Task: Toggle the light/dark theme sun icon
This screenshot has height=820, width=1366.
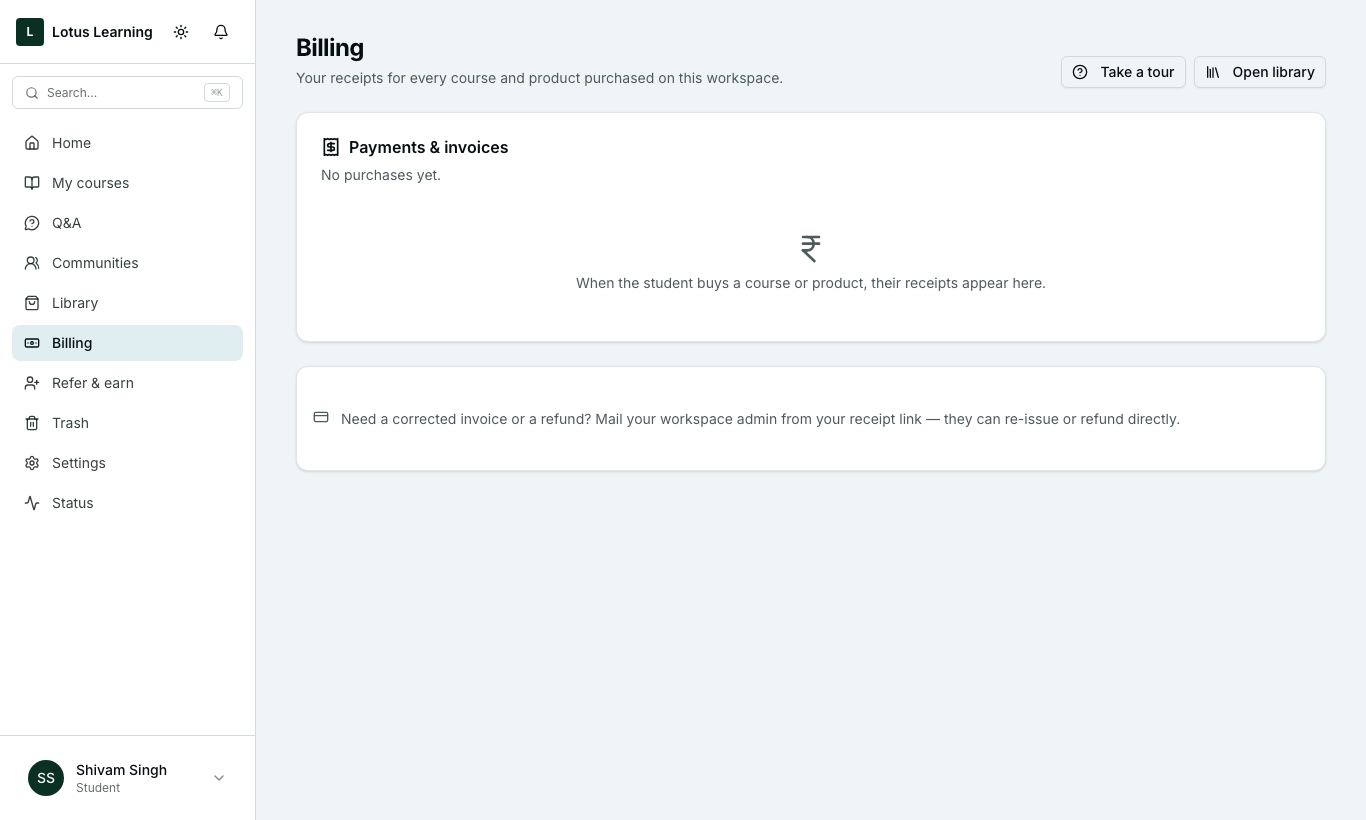Action: click(181, 32)
